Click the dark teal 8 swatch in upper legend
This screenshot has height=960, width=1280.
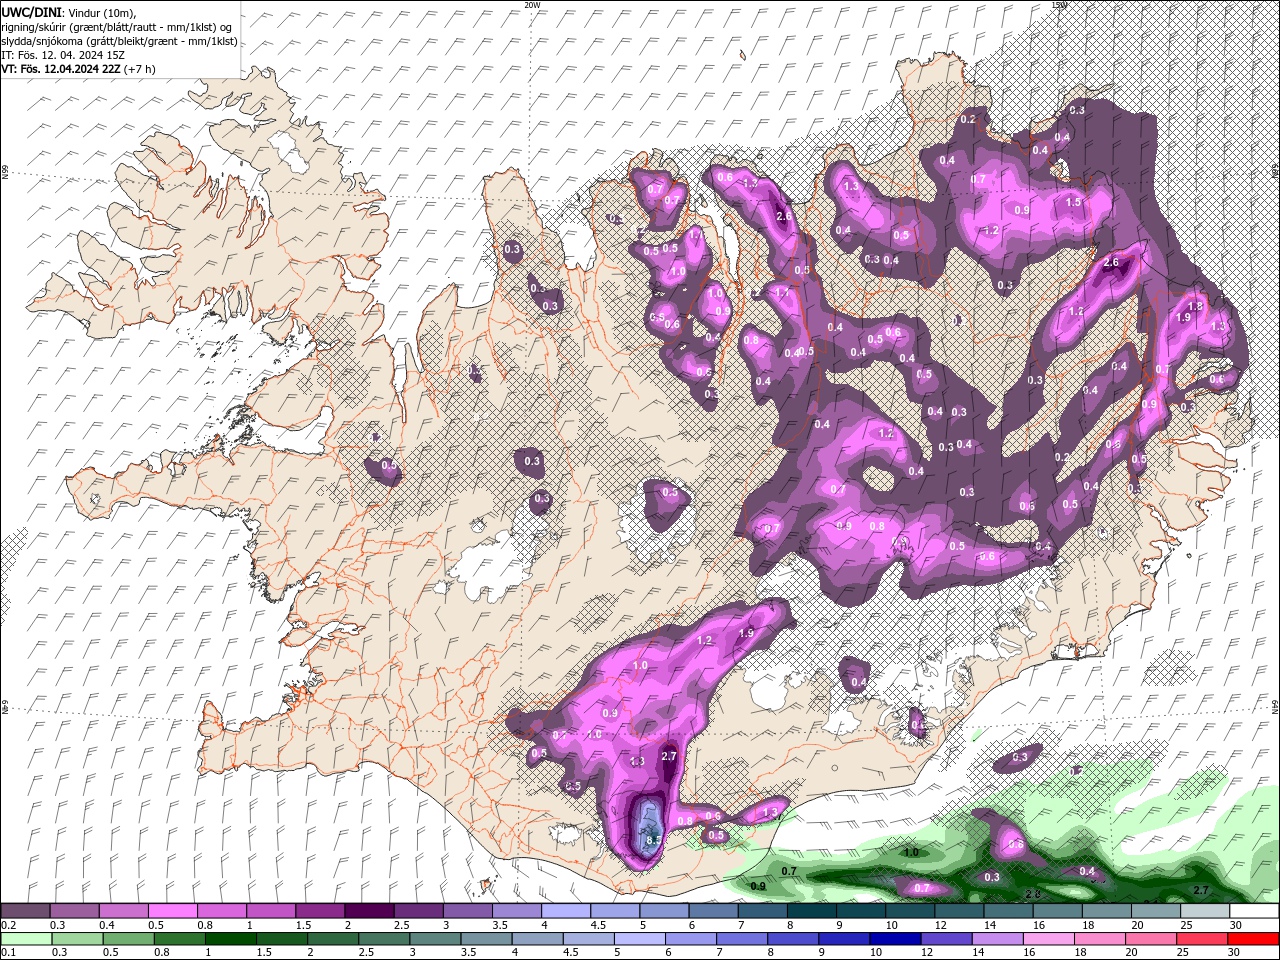[x=811, y=911]
